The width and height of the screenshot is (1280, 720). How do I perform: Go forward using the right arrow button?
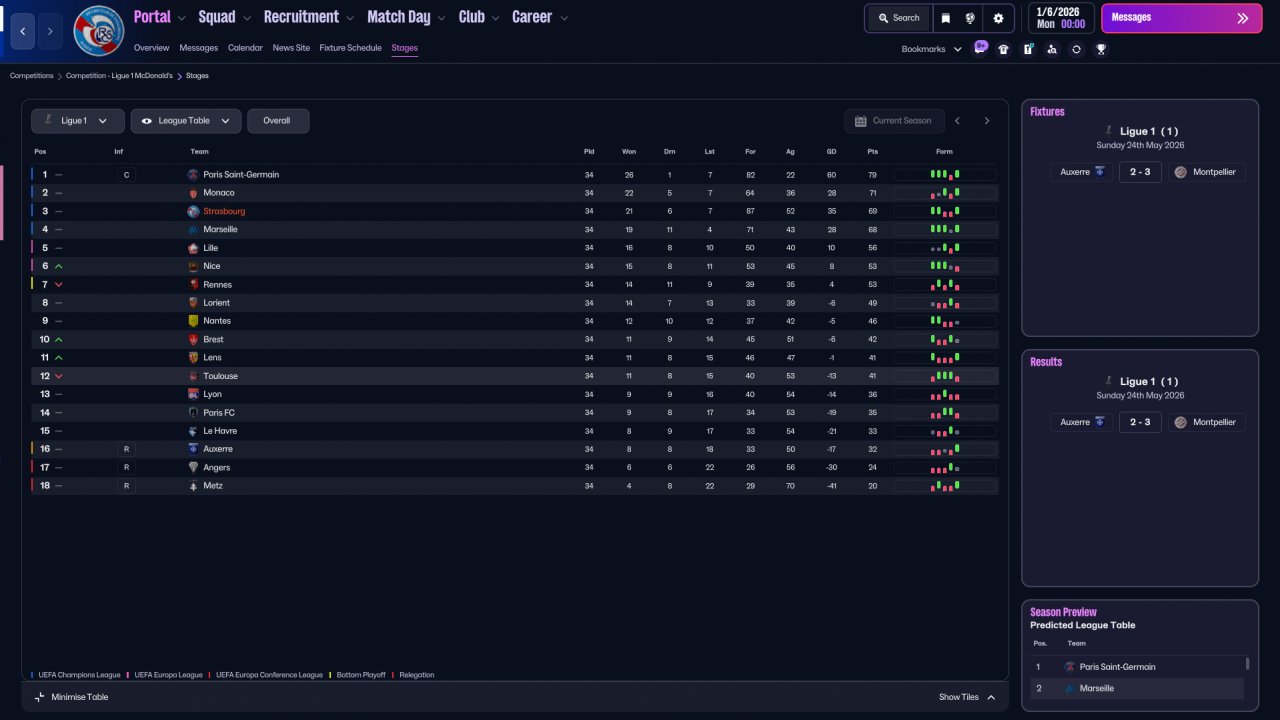point(50,32)
